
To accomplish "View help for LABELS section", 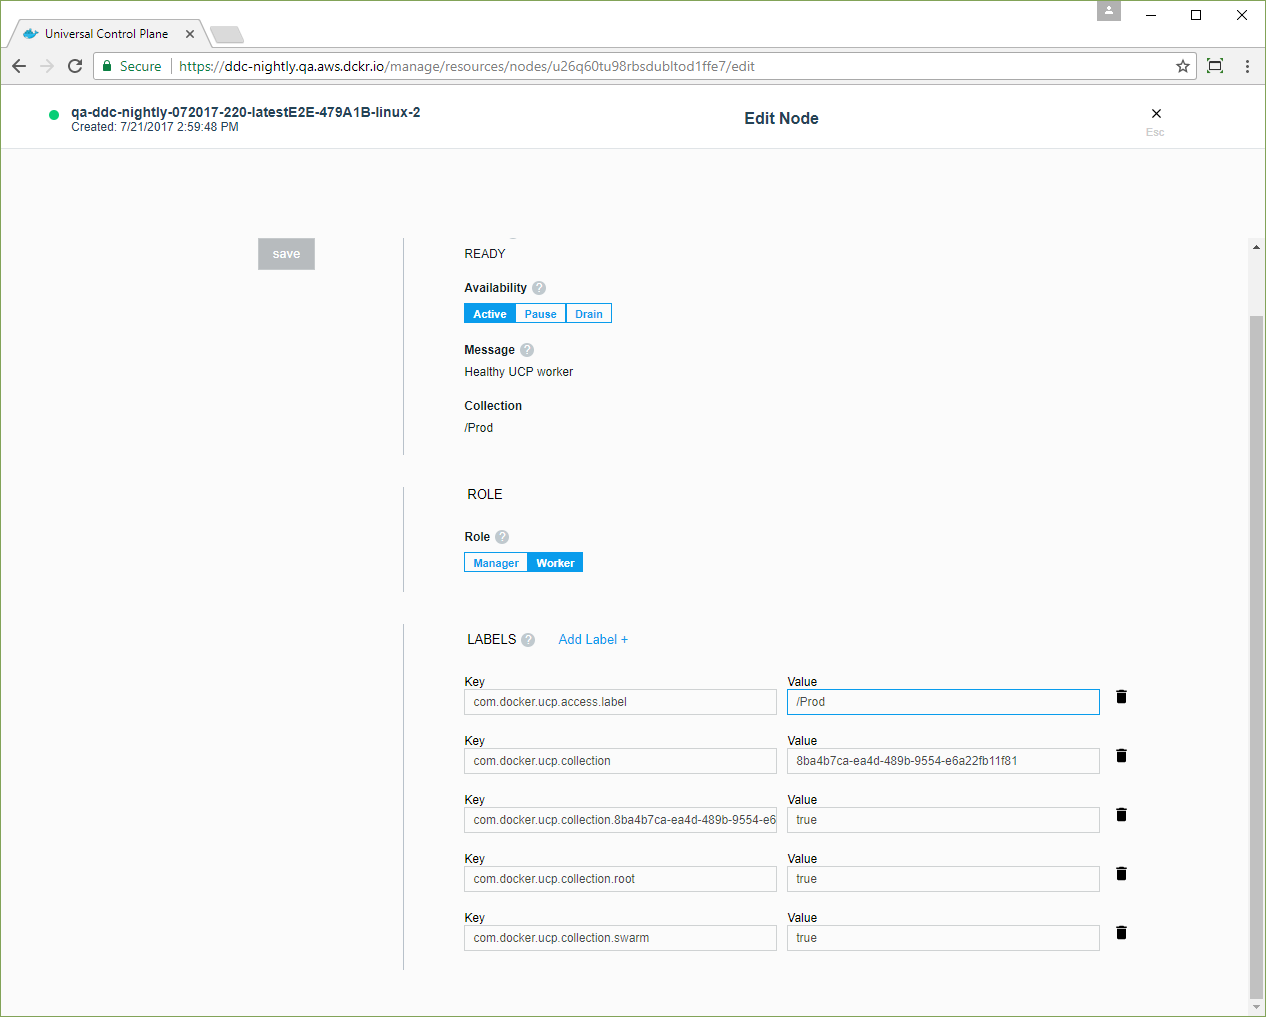I will click(528, 640).
